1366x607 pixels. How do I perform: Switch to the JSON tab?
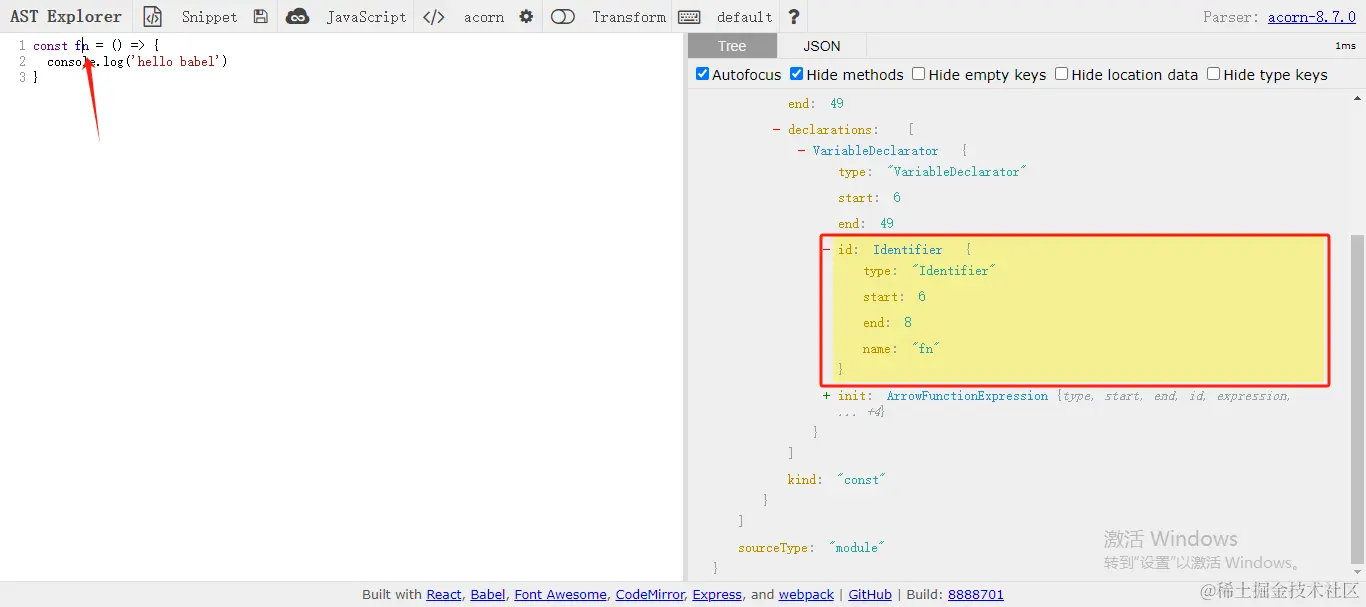(822, 46)
